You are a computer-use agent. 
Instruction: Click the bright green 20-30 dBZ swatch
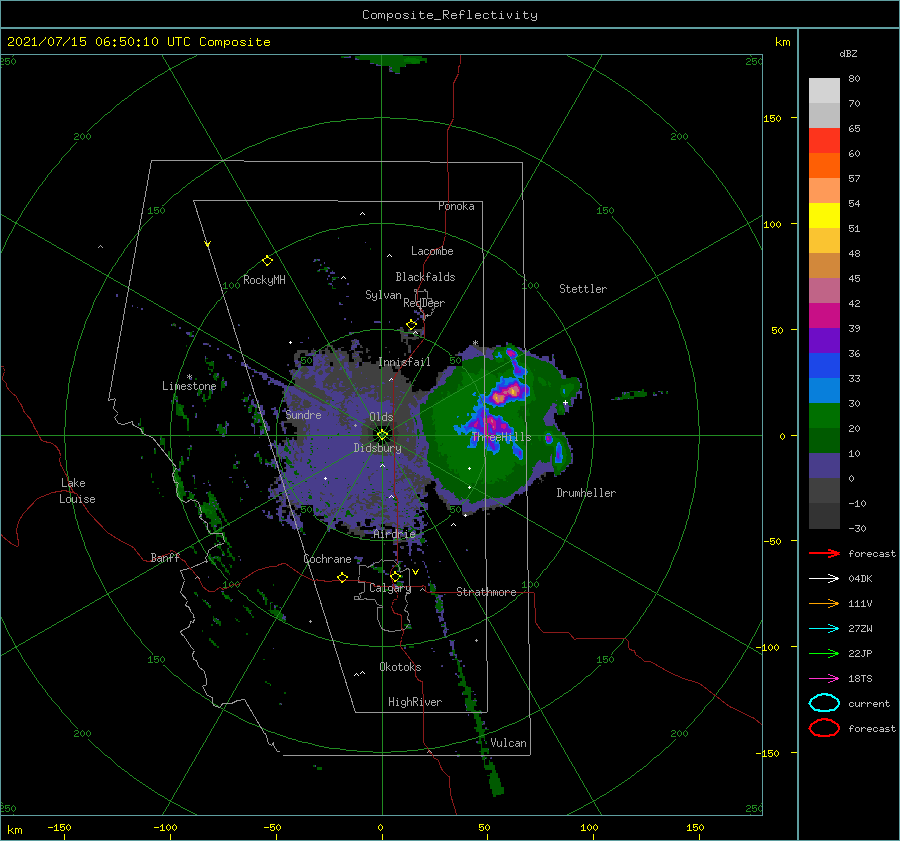(x=824, y=415)
